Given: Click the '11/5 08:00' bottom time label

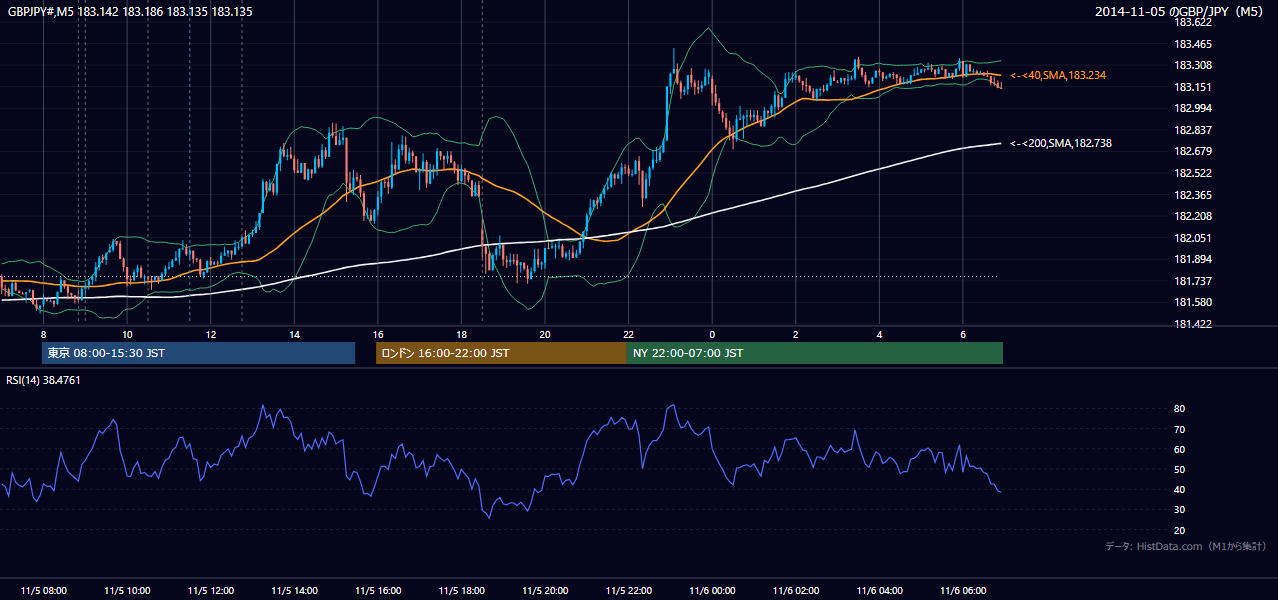Looking at the screenshot, I should tap(44, 591).
